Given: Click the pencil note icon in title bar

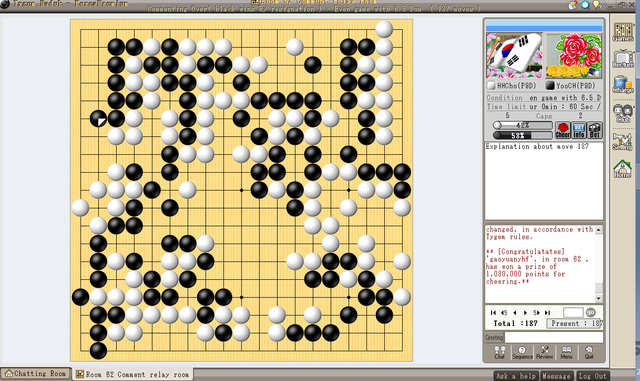Looking at the screenshot, I should click(573, 4).
